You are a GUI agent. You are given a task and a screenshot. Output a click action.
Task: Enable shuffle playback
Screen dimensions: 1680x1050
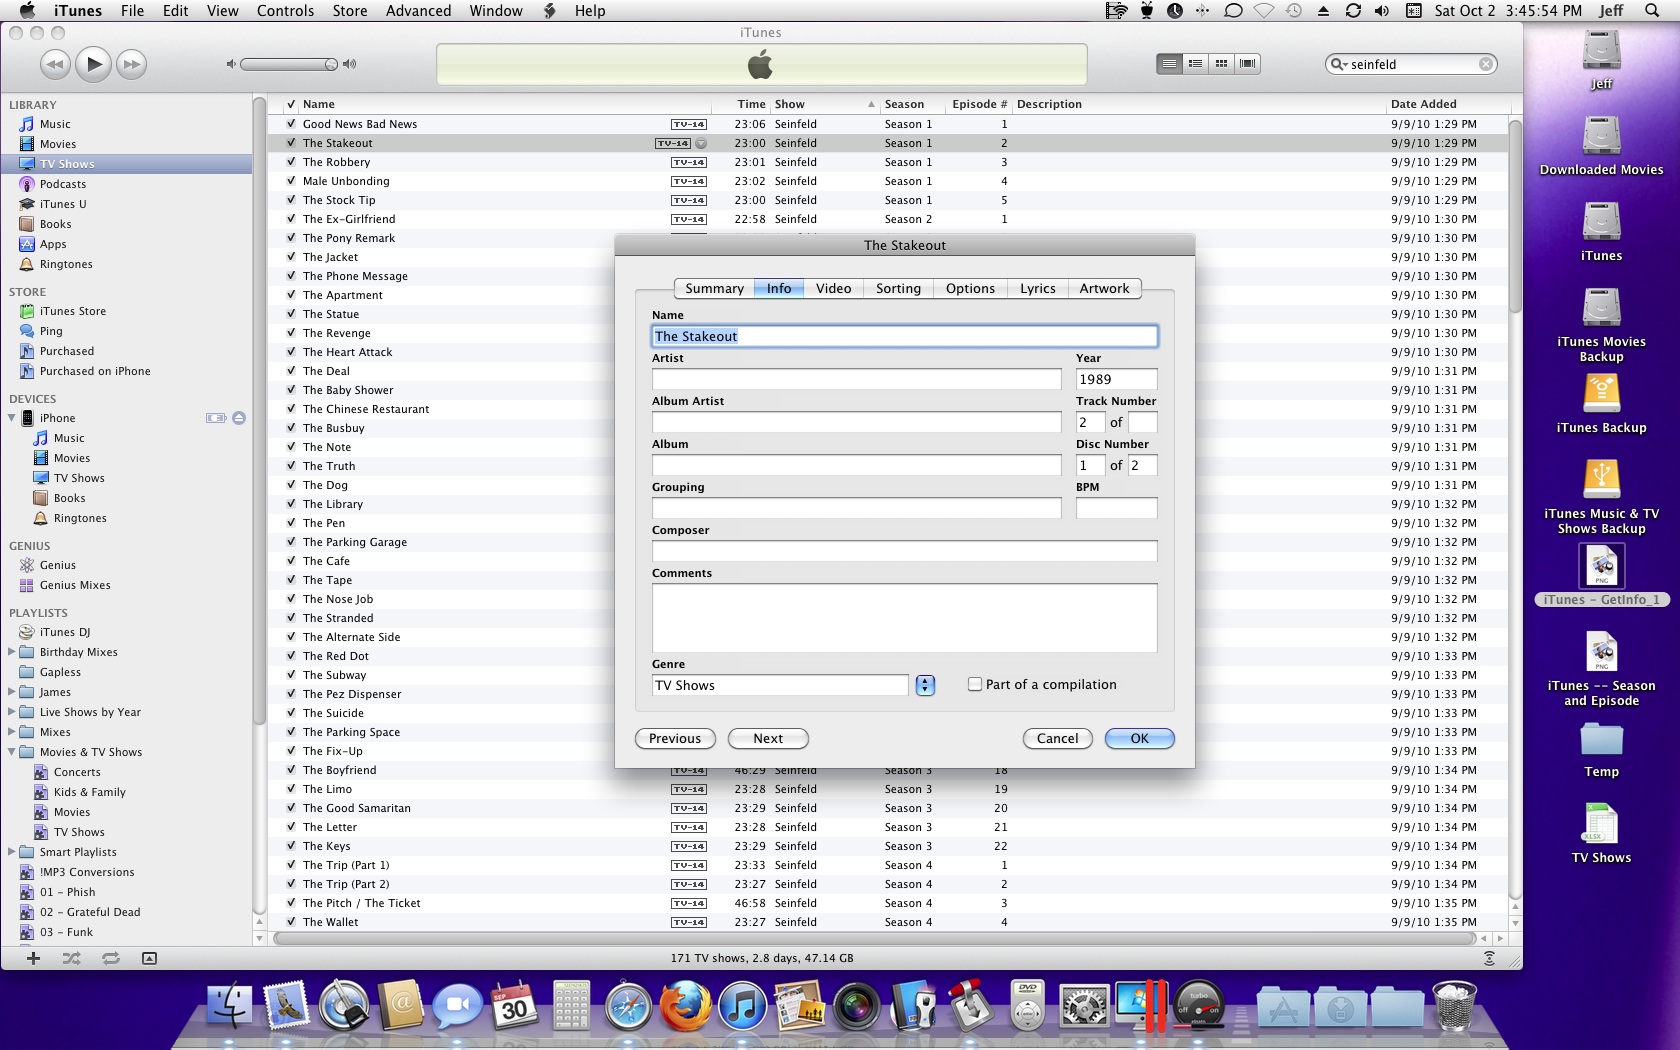point(71,957)
